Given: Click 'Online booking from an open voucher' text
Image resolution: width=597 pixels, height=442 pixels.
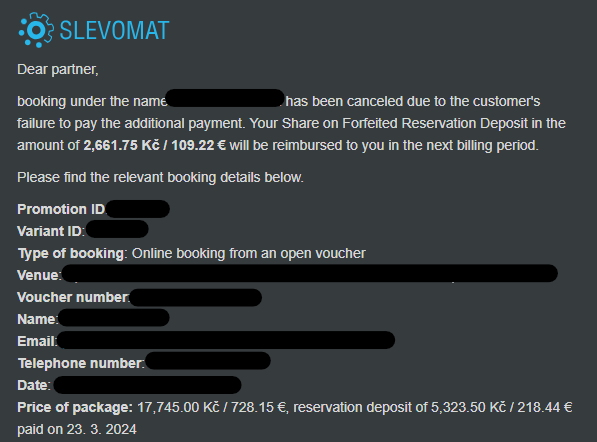Looking at the screenshot, I should 249,253.
